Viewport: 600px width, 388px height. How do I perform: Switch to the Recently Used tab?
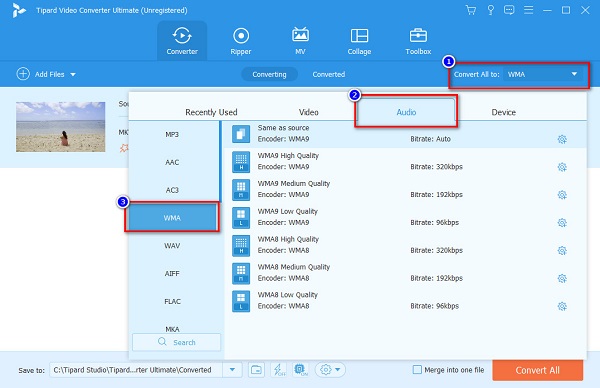tap(211, 112)
